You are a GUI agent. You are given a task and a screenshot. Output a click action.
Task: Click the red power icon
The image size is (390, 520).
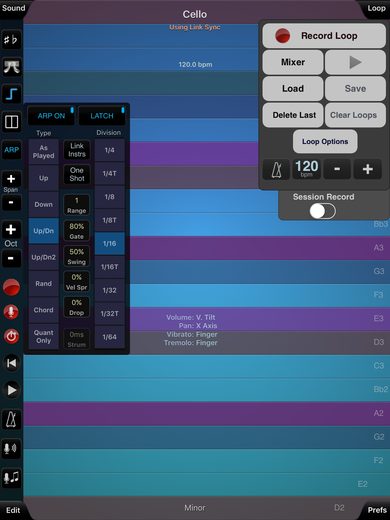coord(11,336)
